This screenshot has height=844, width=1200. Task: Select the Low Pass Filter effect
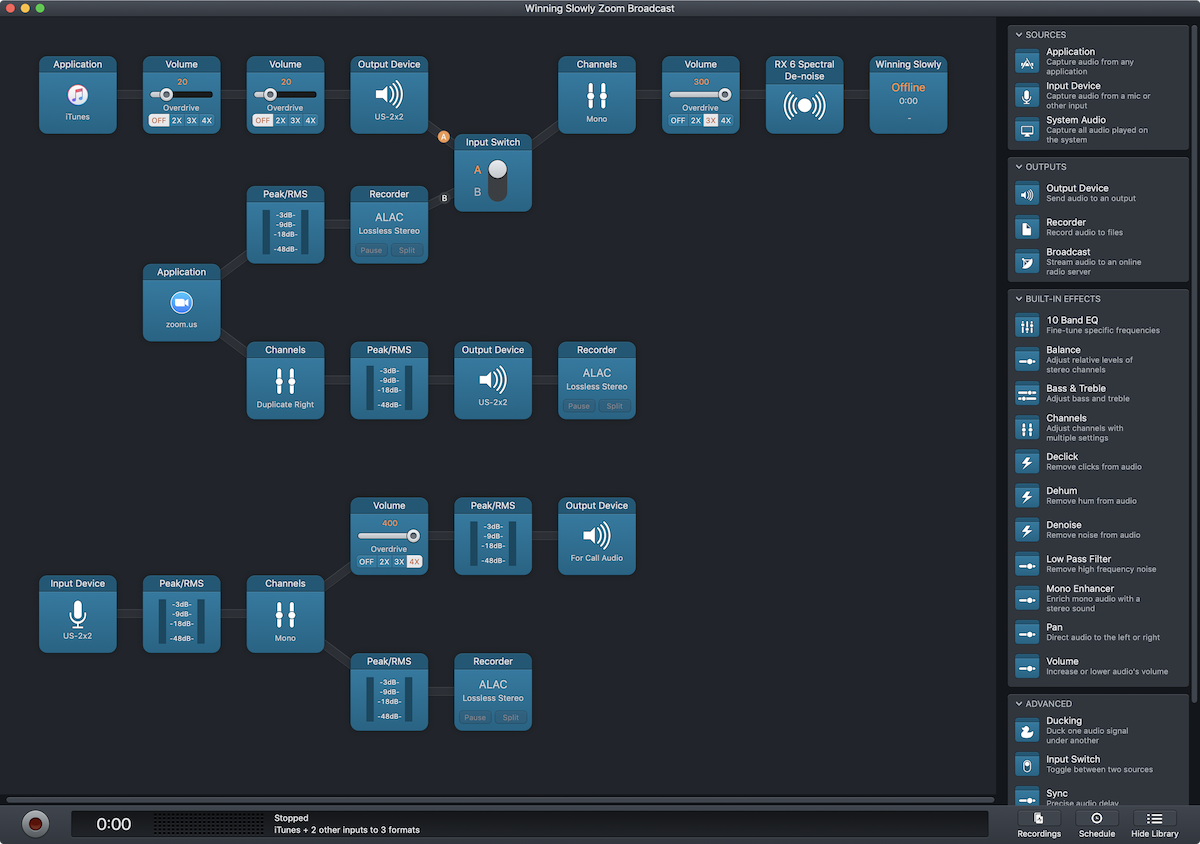(x=1097, y=564)
